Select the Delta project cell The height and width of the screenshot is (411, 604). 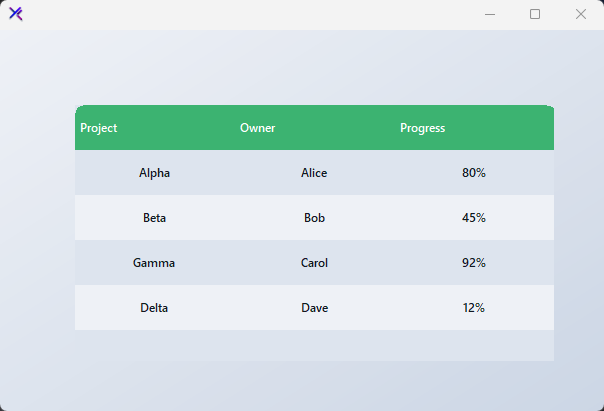point(154,308)
